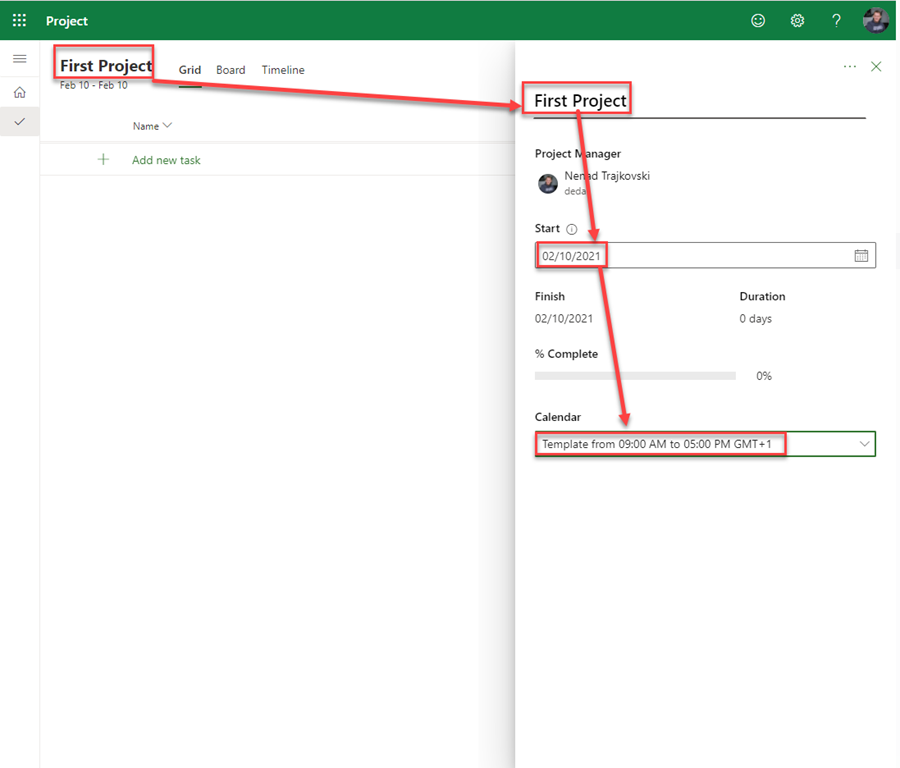Click Add new task
The height and width of the screenshot is (768, 900).
(x=166, y=160)
